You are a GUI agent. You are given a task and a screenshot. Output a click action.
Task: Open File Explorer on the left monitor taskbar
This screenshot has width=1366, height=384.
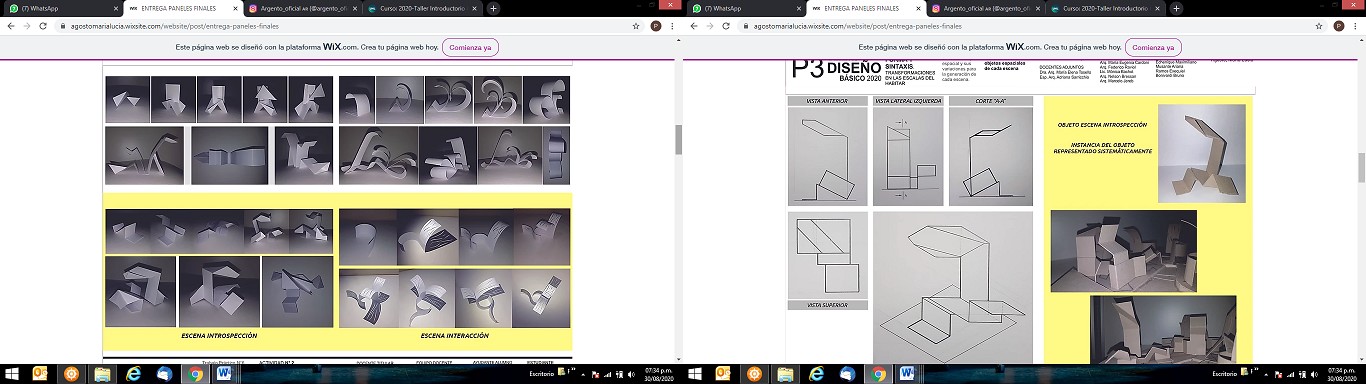[x=102, y=374]
